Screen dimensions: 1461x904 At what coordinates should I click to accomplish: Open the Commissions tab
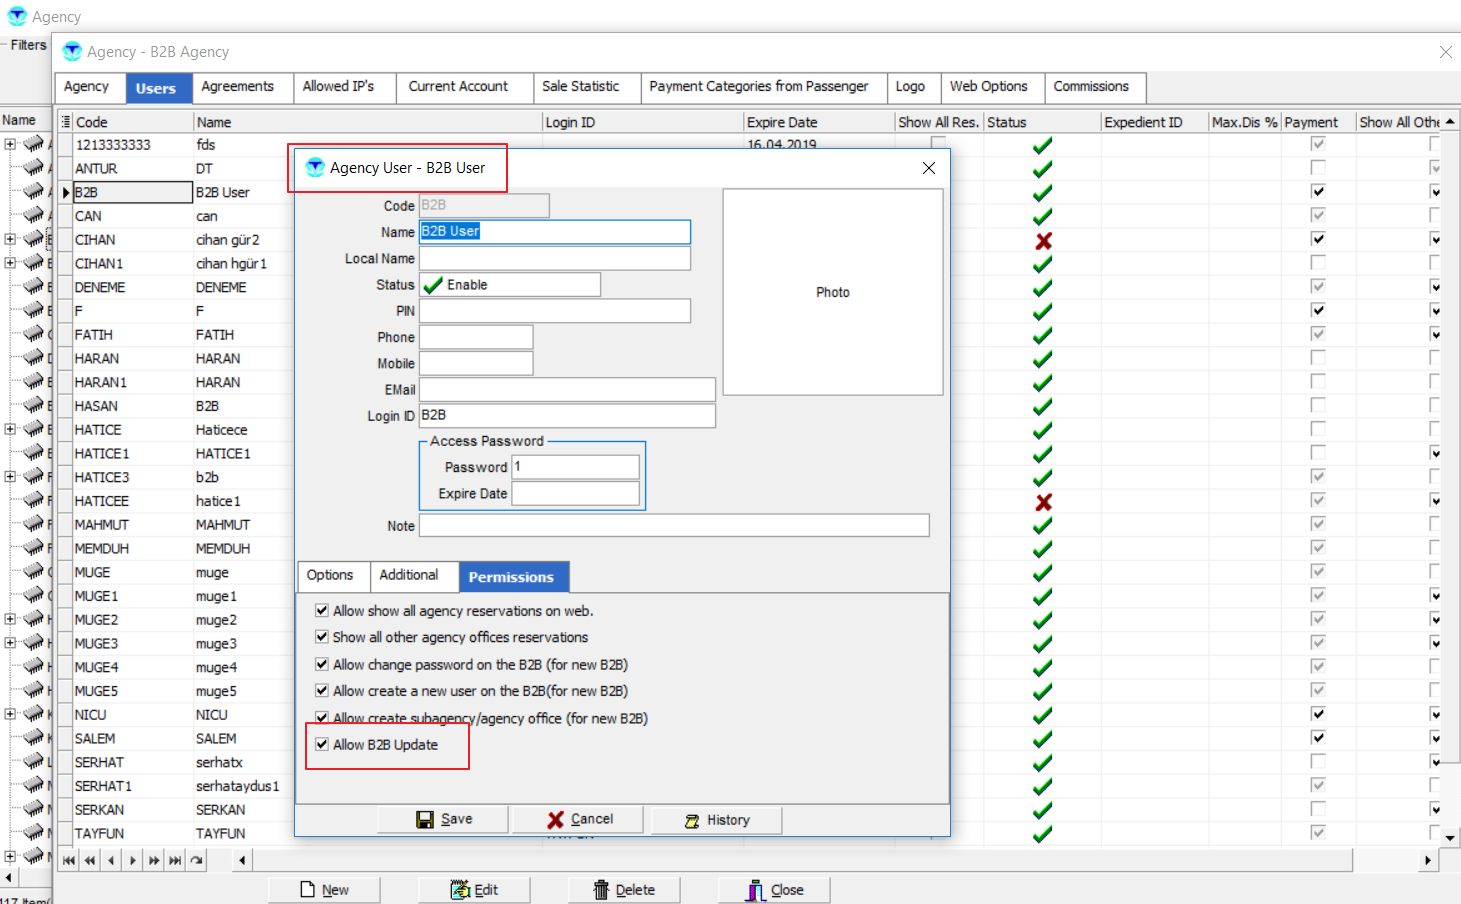pos(1091,87)
